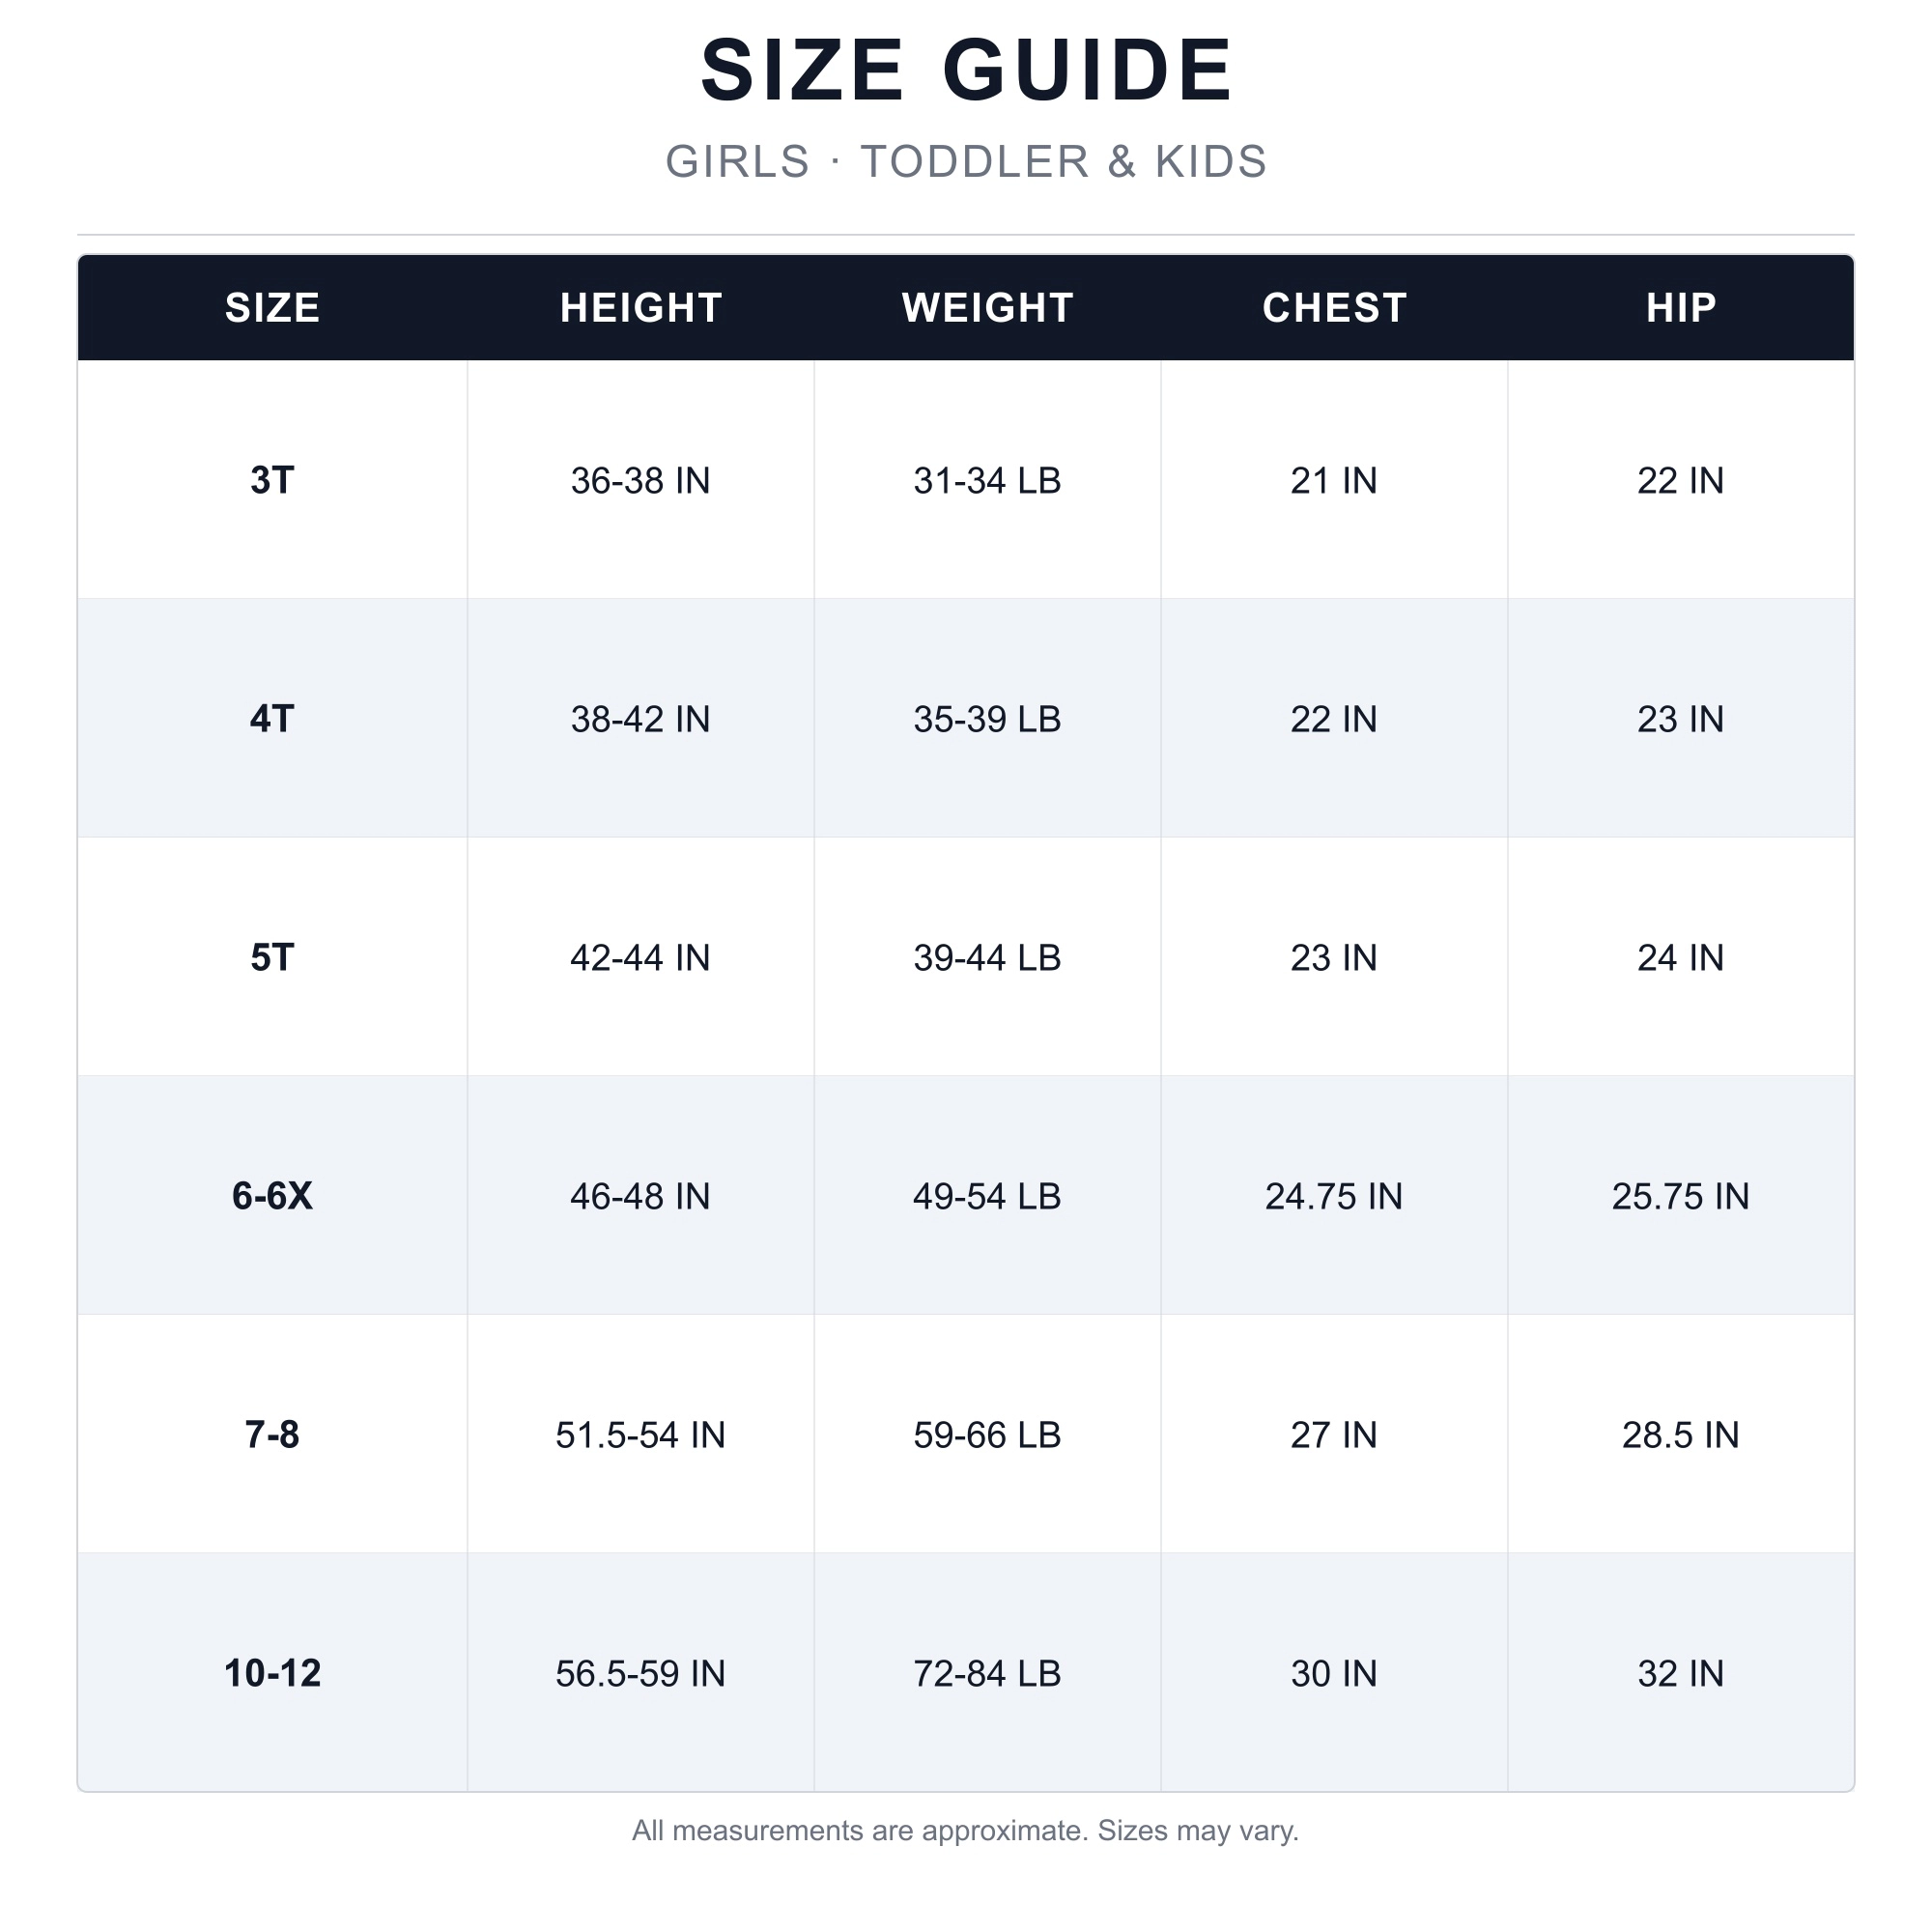The width and height of the screenshot is (1932, 1932).
Task: Click the Girls Toddler & Kids subtitle
Action: (966, 162)
